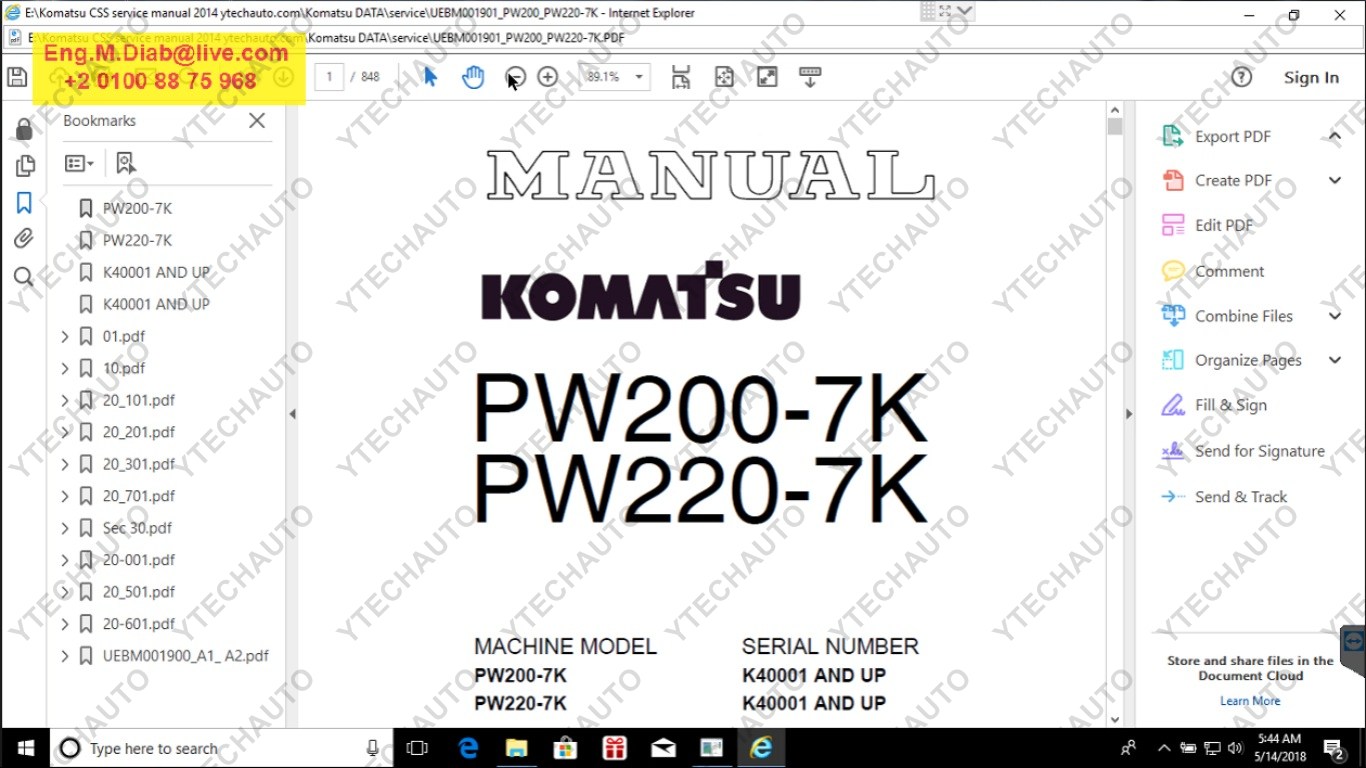Click the document scroll down arrow
The image size is (1366, 768).
coord(1115,718)
